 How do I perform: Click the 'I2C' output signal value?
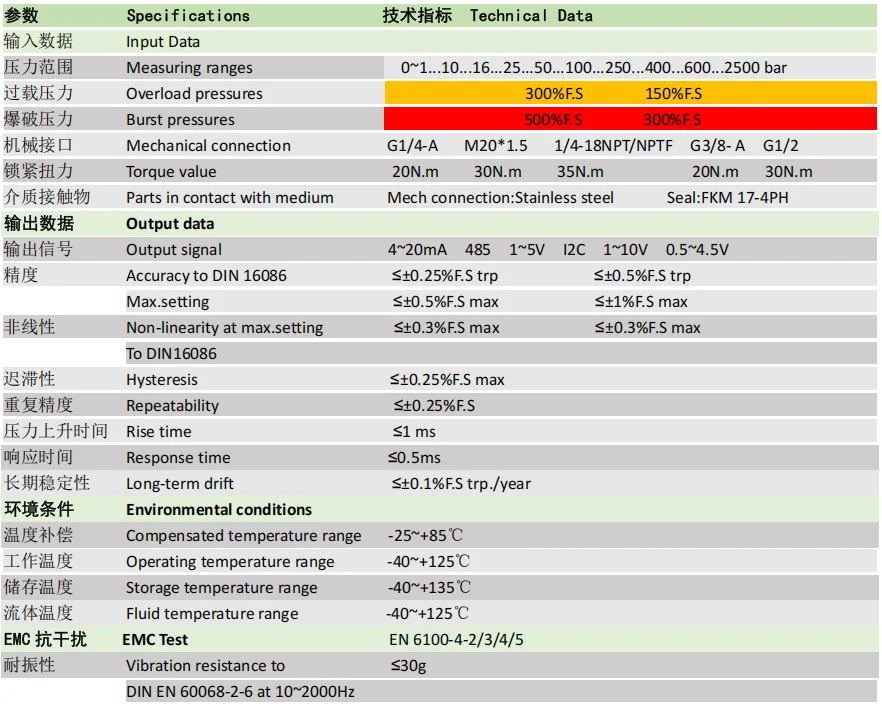(x=574, y=250)
